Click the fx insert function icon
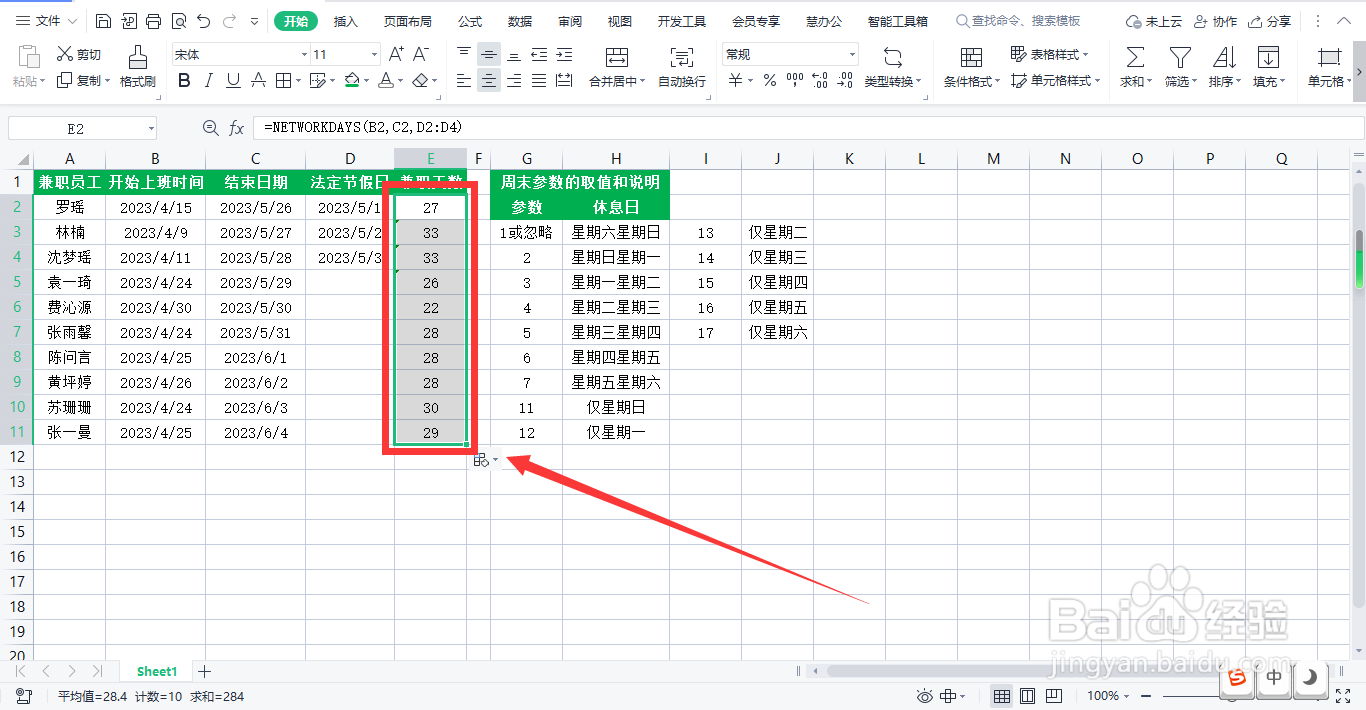The image size is (1366, 710). pyautogui.click(x=237, y=128)
